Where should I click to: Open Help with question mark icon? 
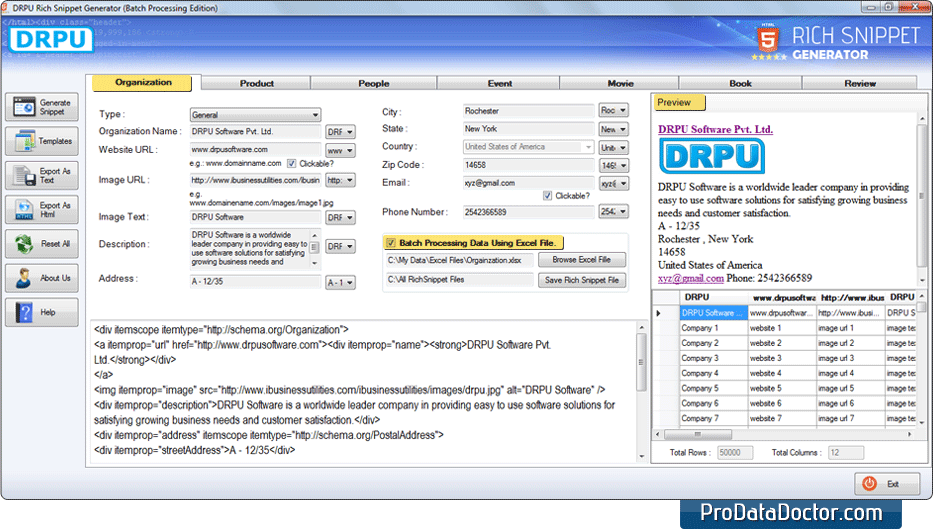(42, 312)
